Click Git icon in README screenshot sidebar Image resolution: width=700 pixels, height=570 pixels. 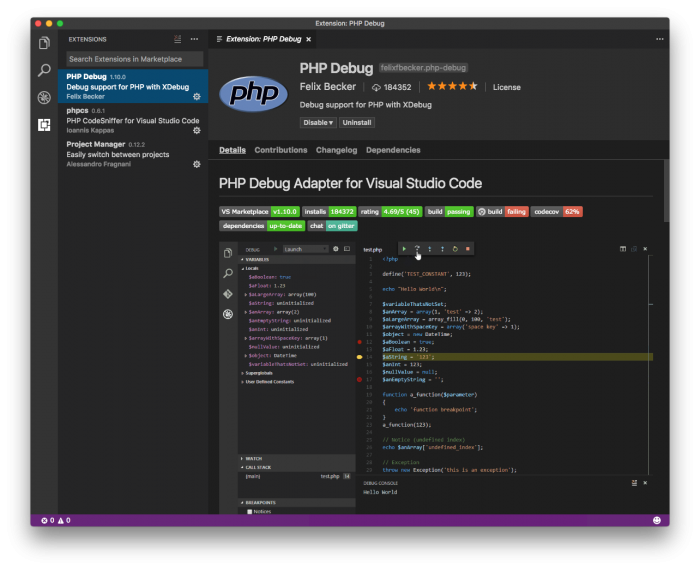(228, 294)
